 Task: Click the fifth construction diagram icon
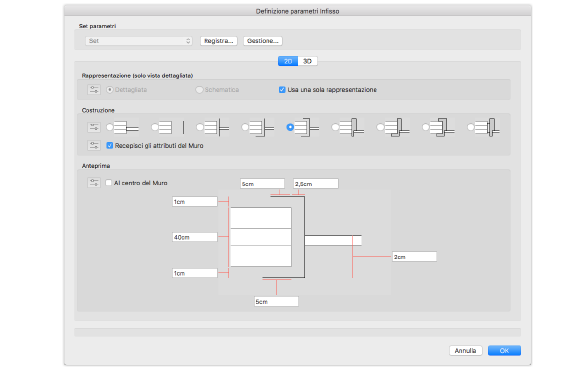pyautogui.click(x=307, y=127)
